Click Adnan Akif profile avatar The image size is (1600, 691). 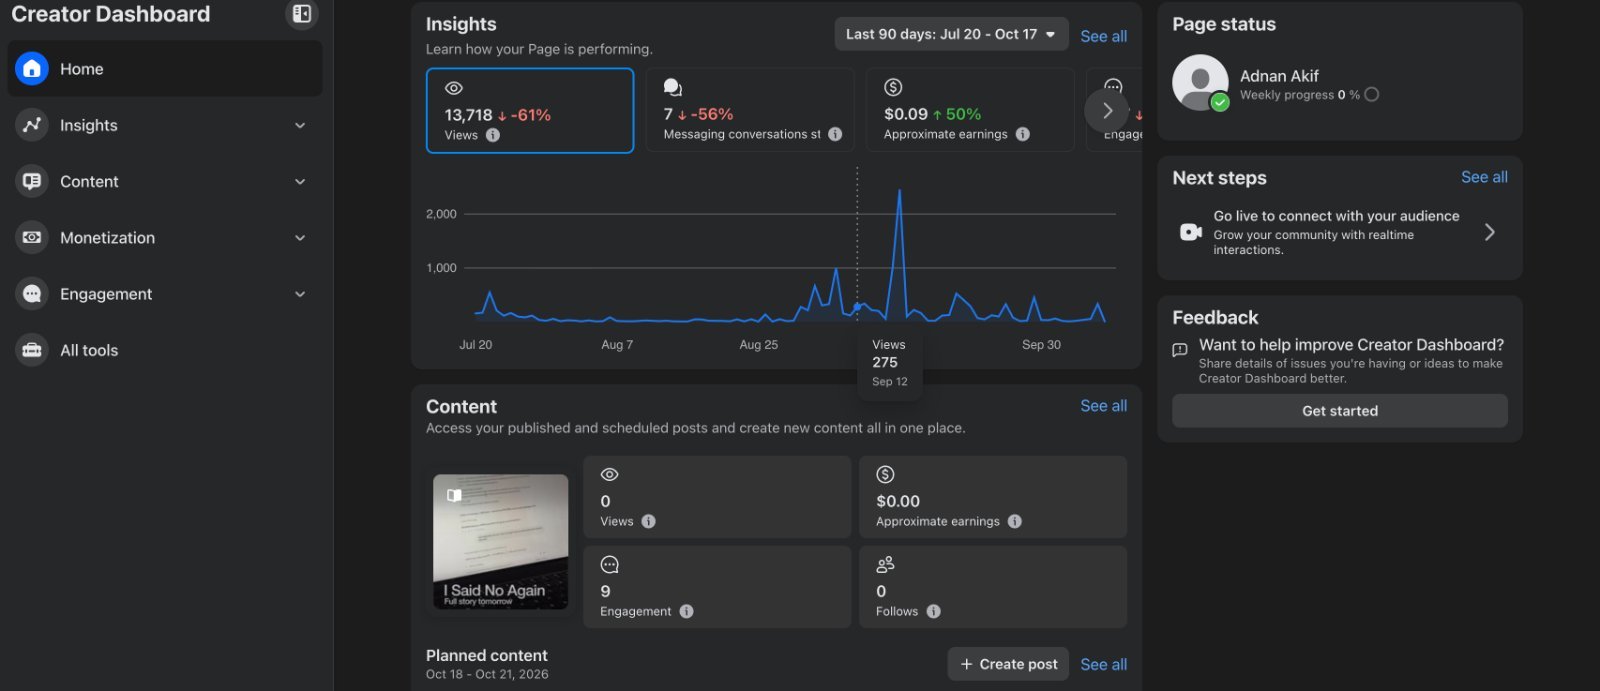point(1200,83)
